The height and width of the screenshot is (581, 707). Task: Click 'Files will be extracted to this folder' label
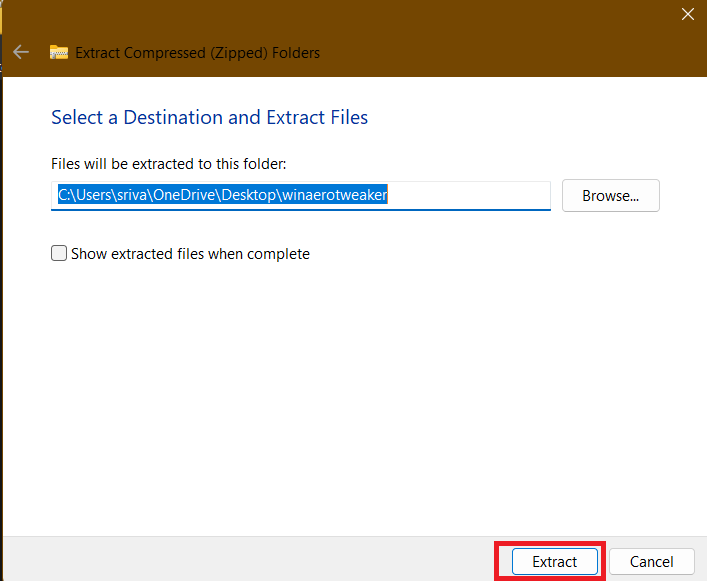click(x=168, y=163)
